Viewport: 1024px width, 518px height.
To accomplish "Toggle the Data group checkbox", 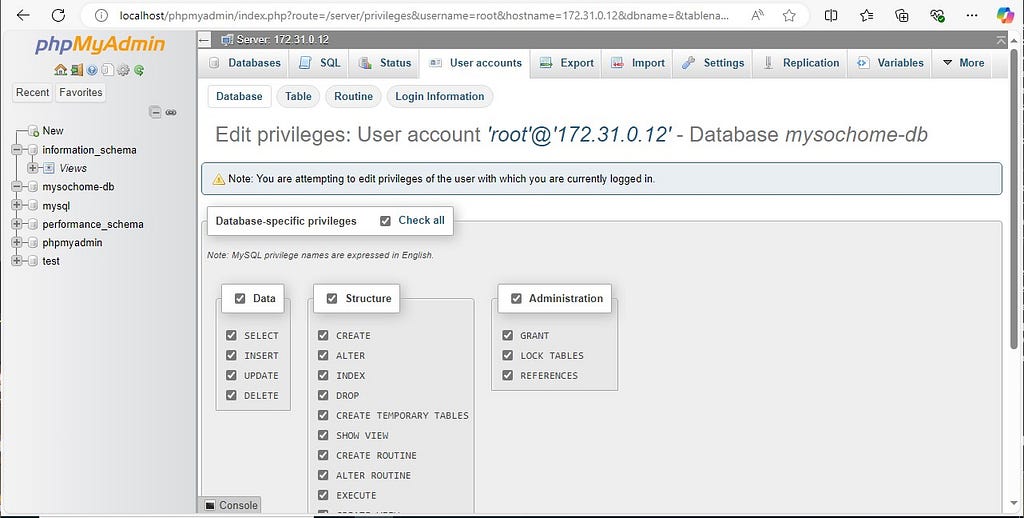I will click(x=240, y=299).
